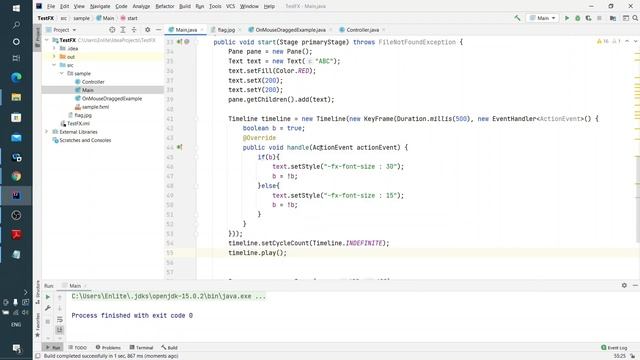640x360 pixels.
Task: Click 'sample' breadcrumb in navigation bar
Action: tap(81, 18)
